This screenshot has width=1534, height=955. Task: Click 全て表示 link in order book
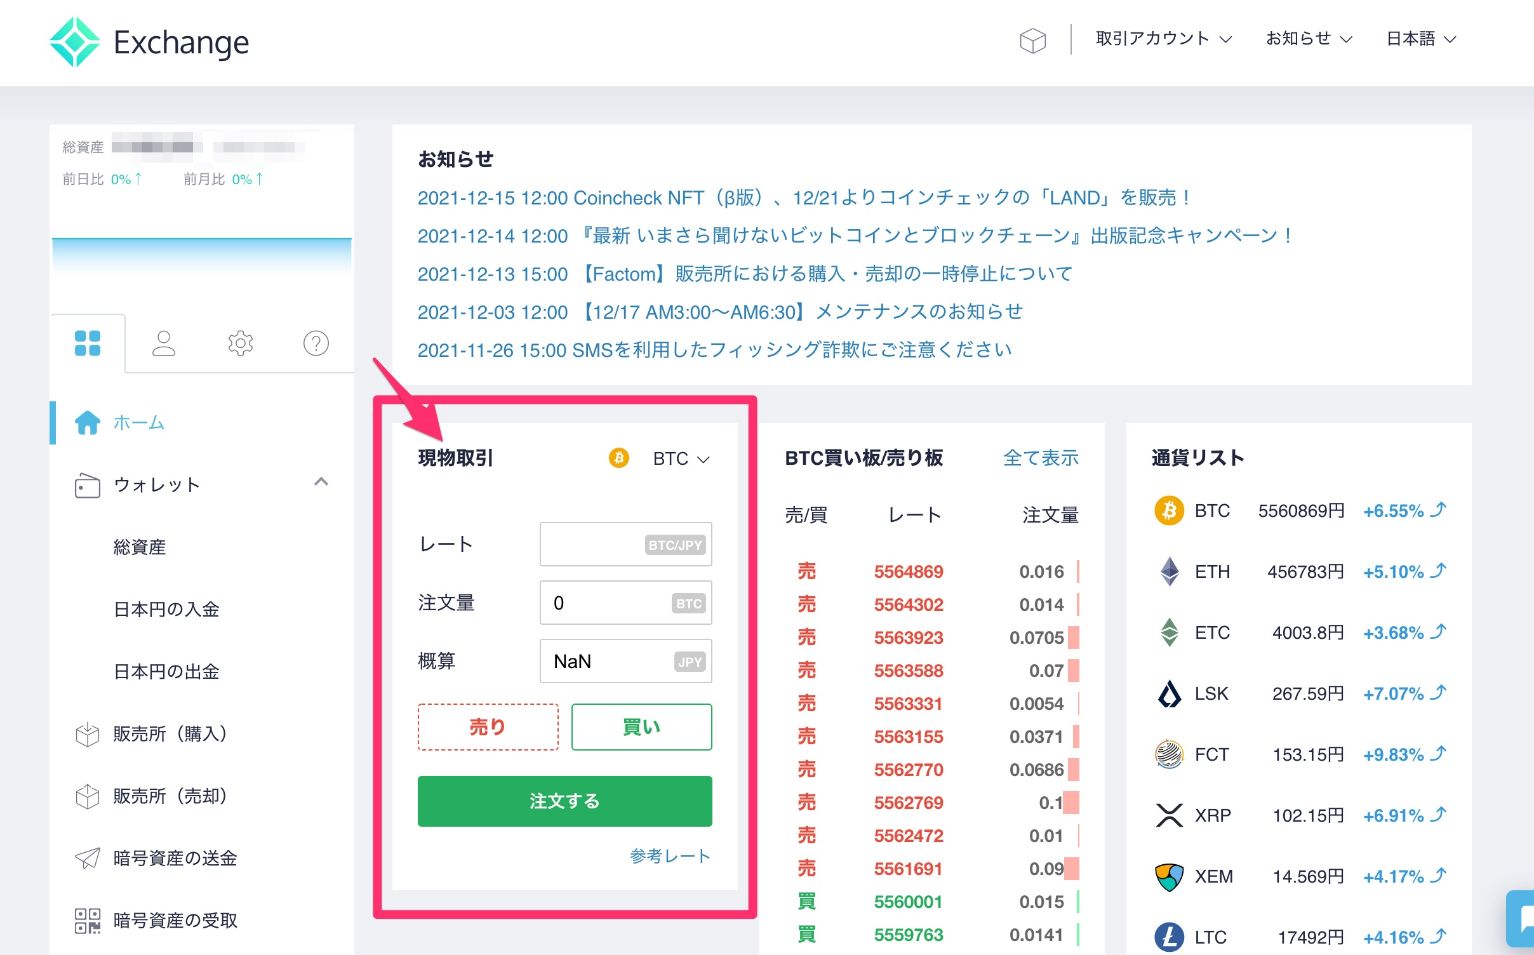(x=1041, y=458)
